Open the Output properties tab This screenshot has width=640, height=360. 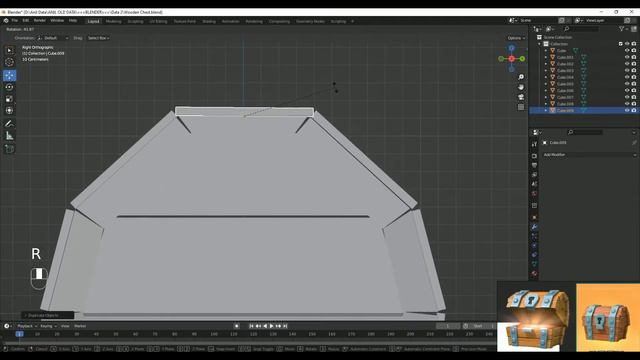[534, 165]
